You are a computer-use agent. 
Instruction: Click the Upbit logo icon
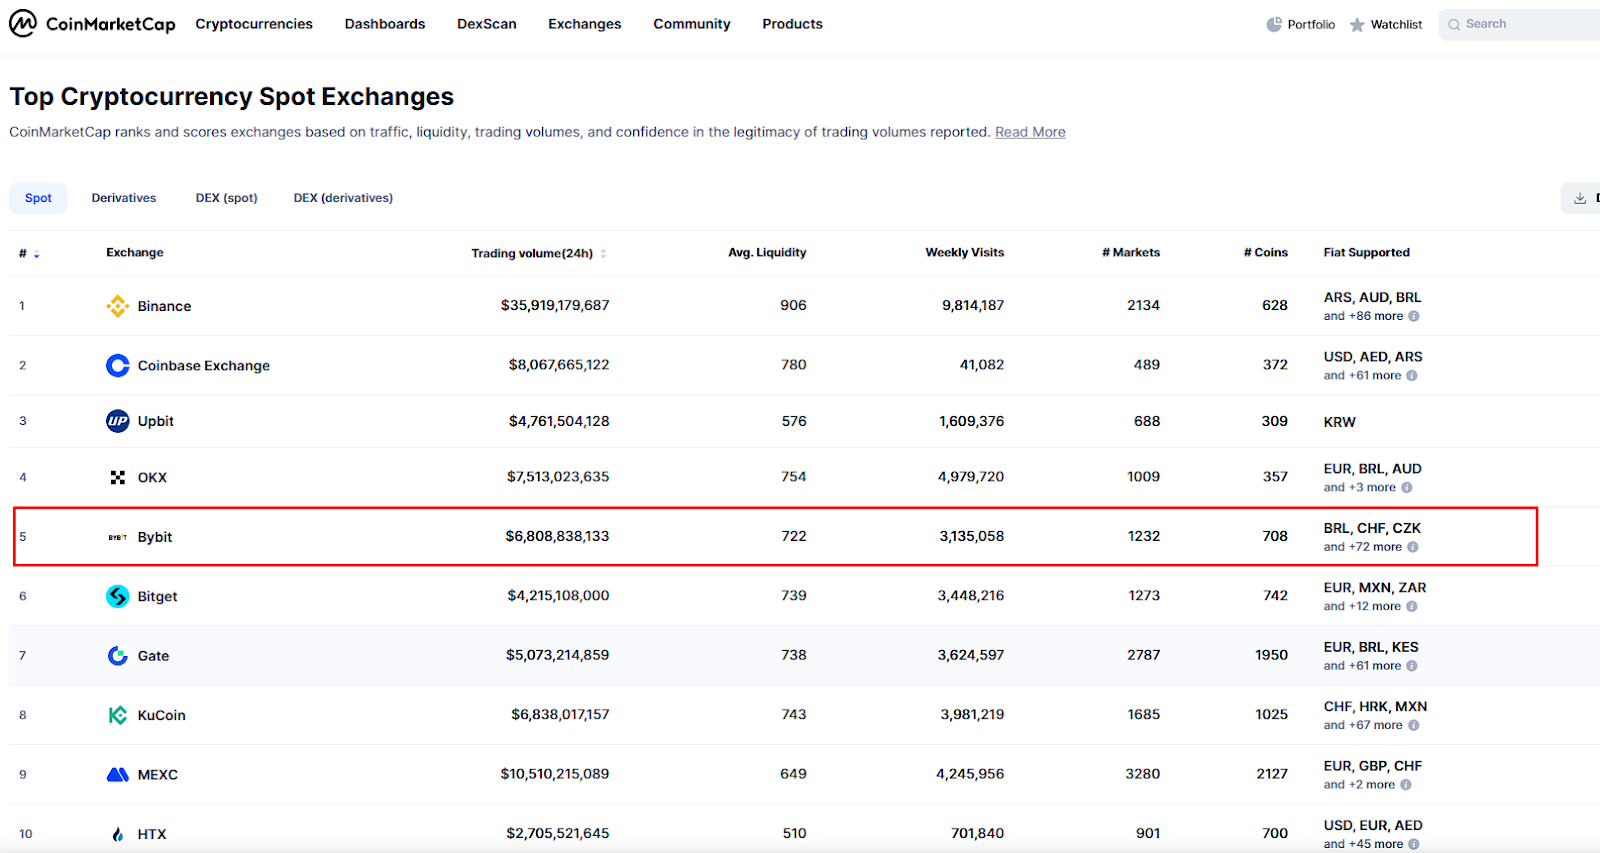coord(118,421)
